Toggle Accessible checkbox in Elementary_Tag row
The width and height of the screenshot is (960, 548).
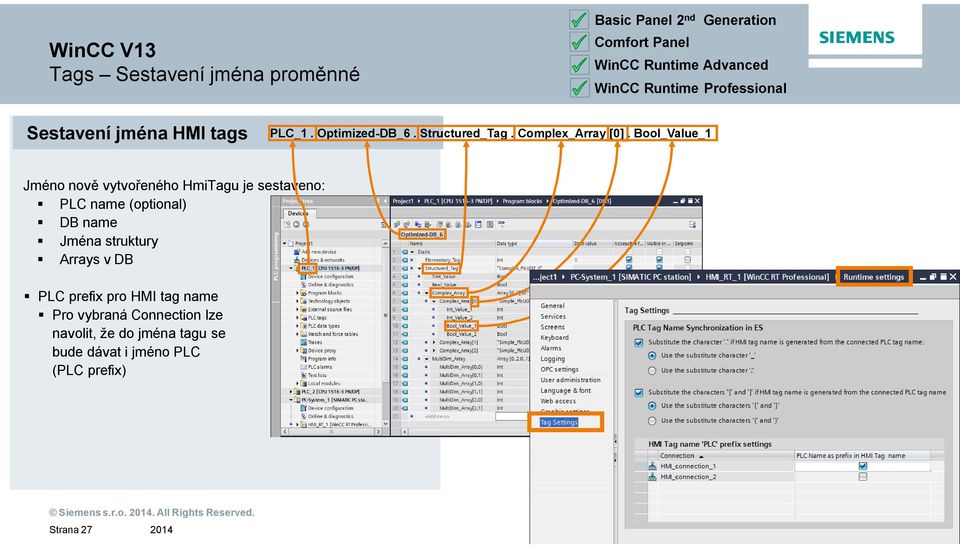(x=629, y=260)
